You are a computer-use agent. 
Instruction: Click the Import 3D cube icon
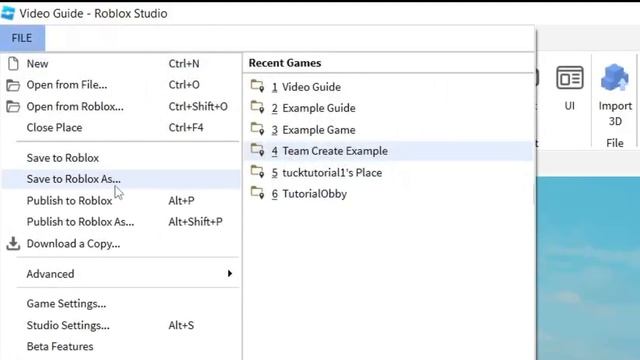click(x=615, y=77)
